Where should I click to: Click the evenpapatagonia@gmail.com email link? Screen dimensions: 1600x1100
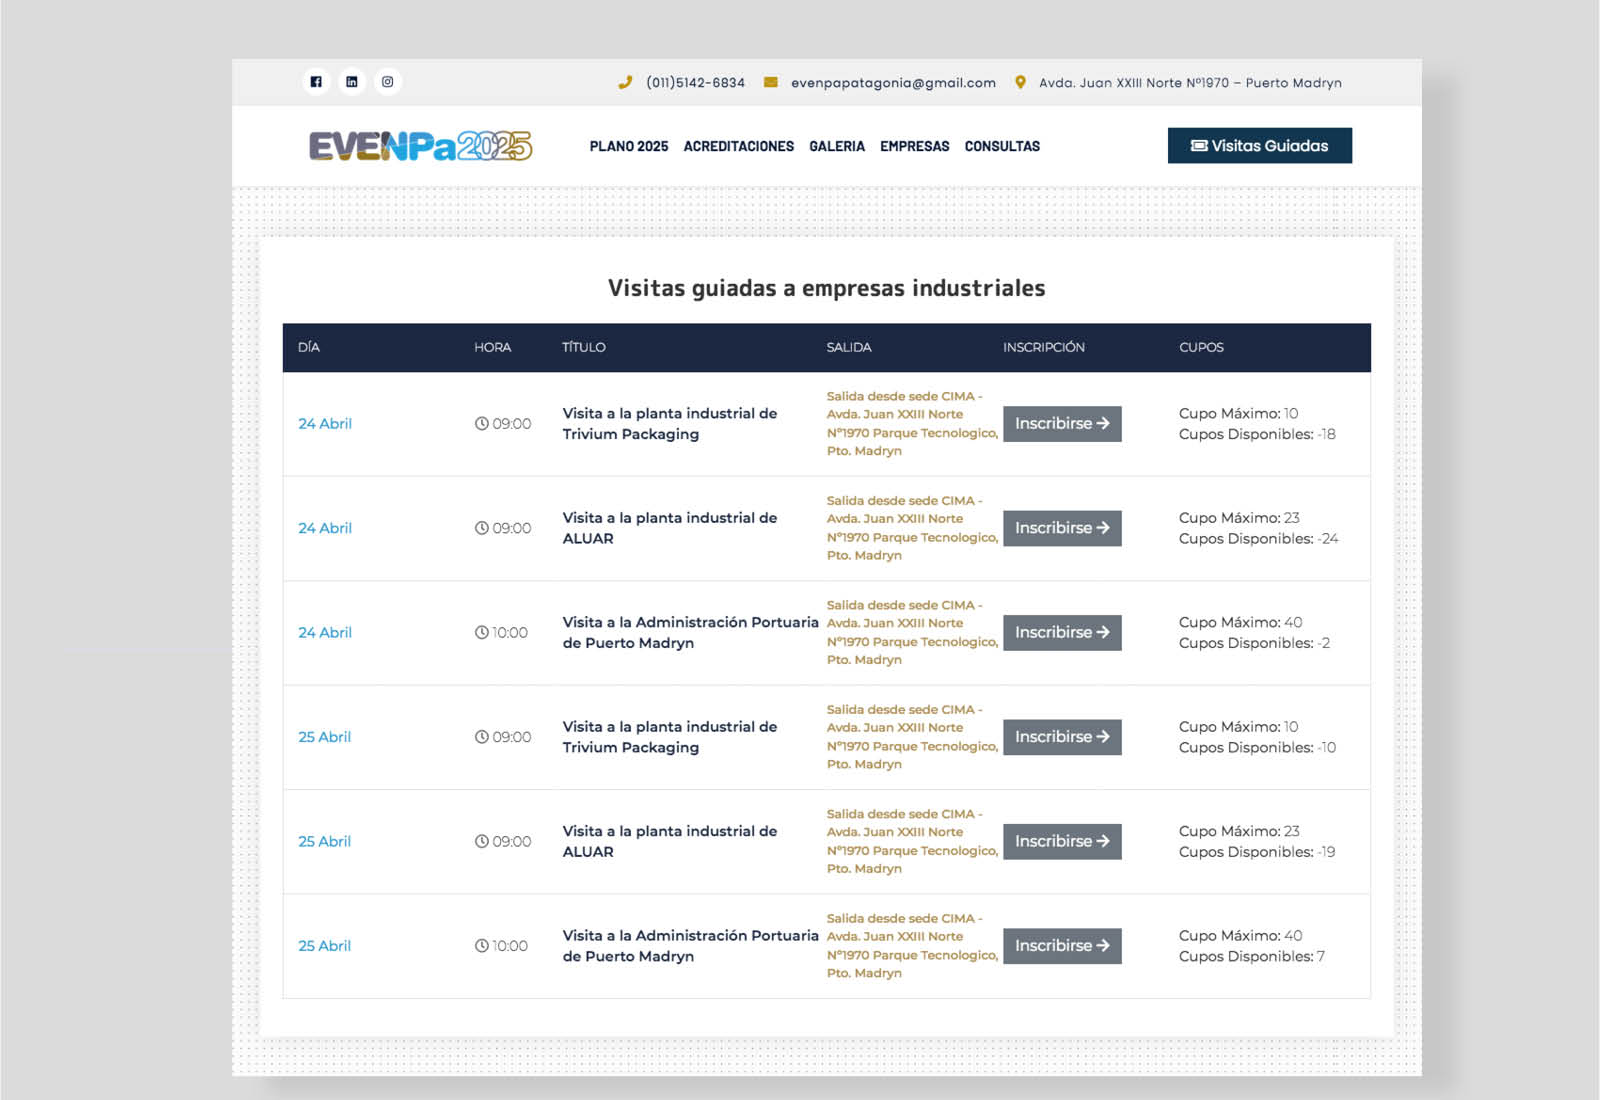click(x=893, y=83)
